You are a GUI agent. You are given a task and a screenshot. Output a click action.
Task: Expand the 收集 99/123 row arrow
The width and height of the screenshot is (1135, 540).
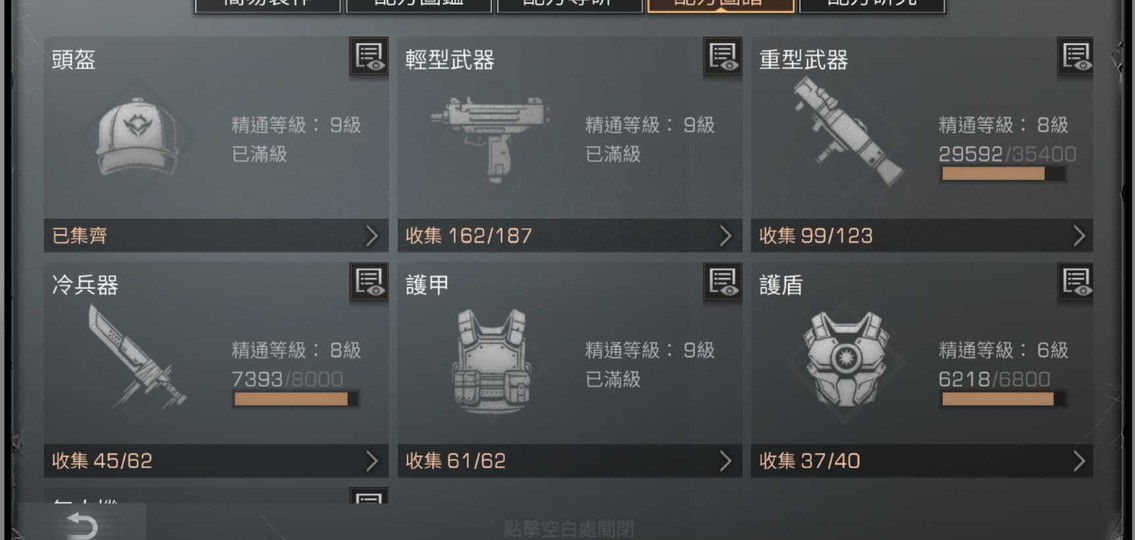click(1079, 236)
